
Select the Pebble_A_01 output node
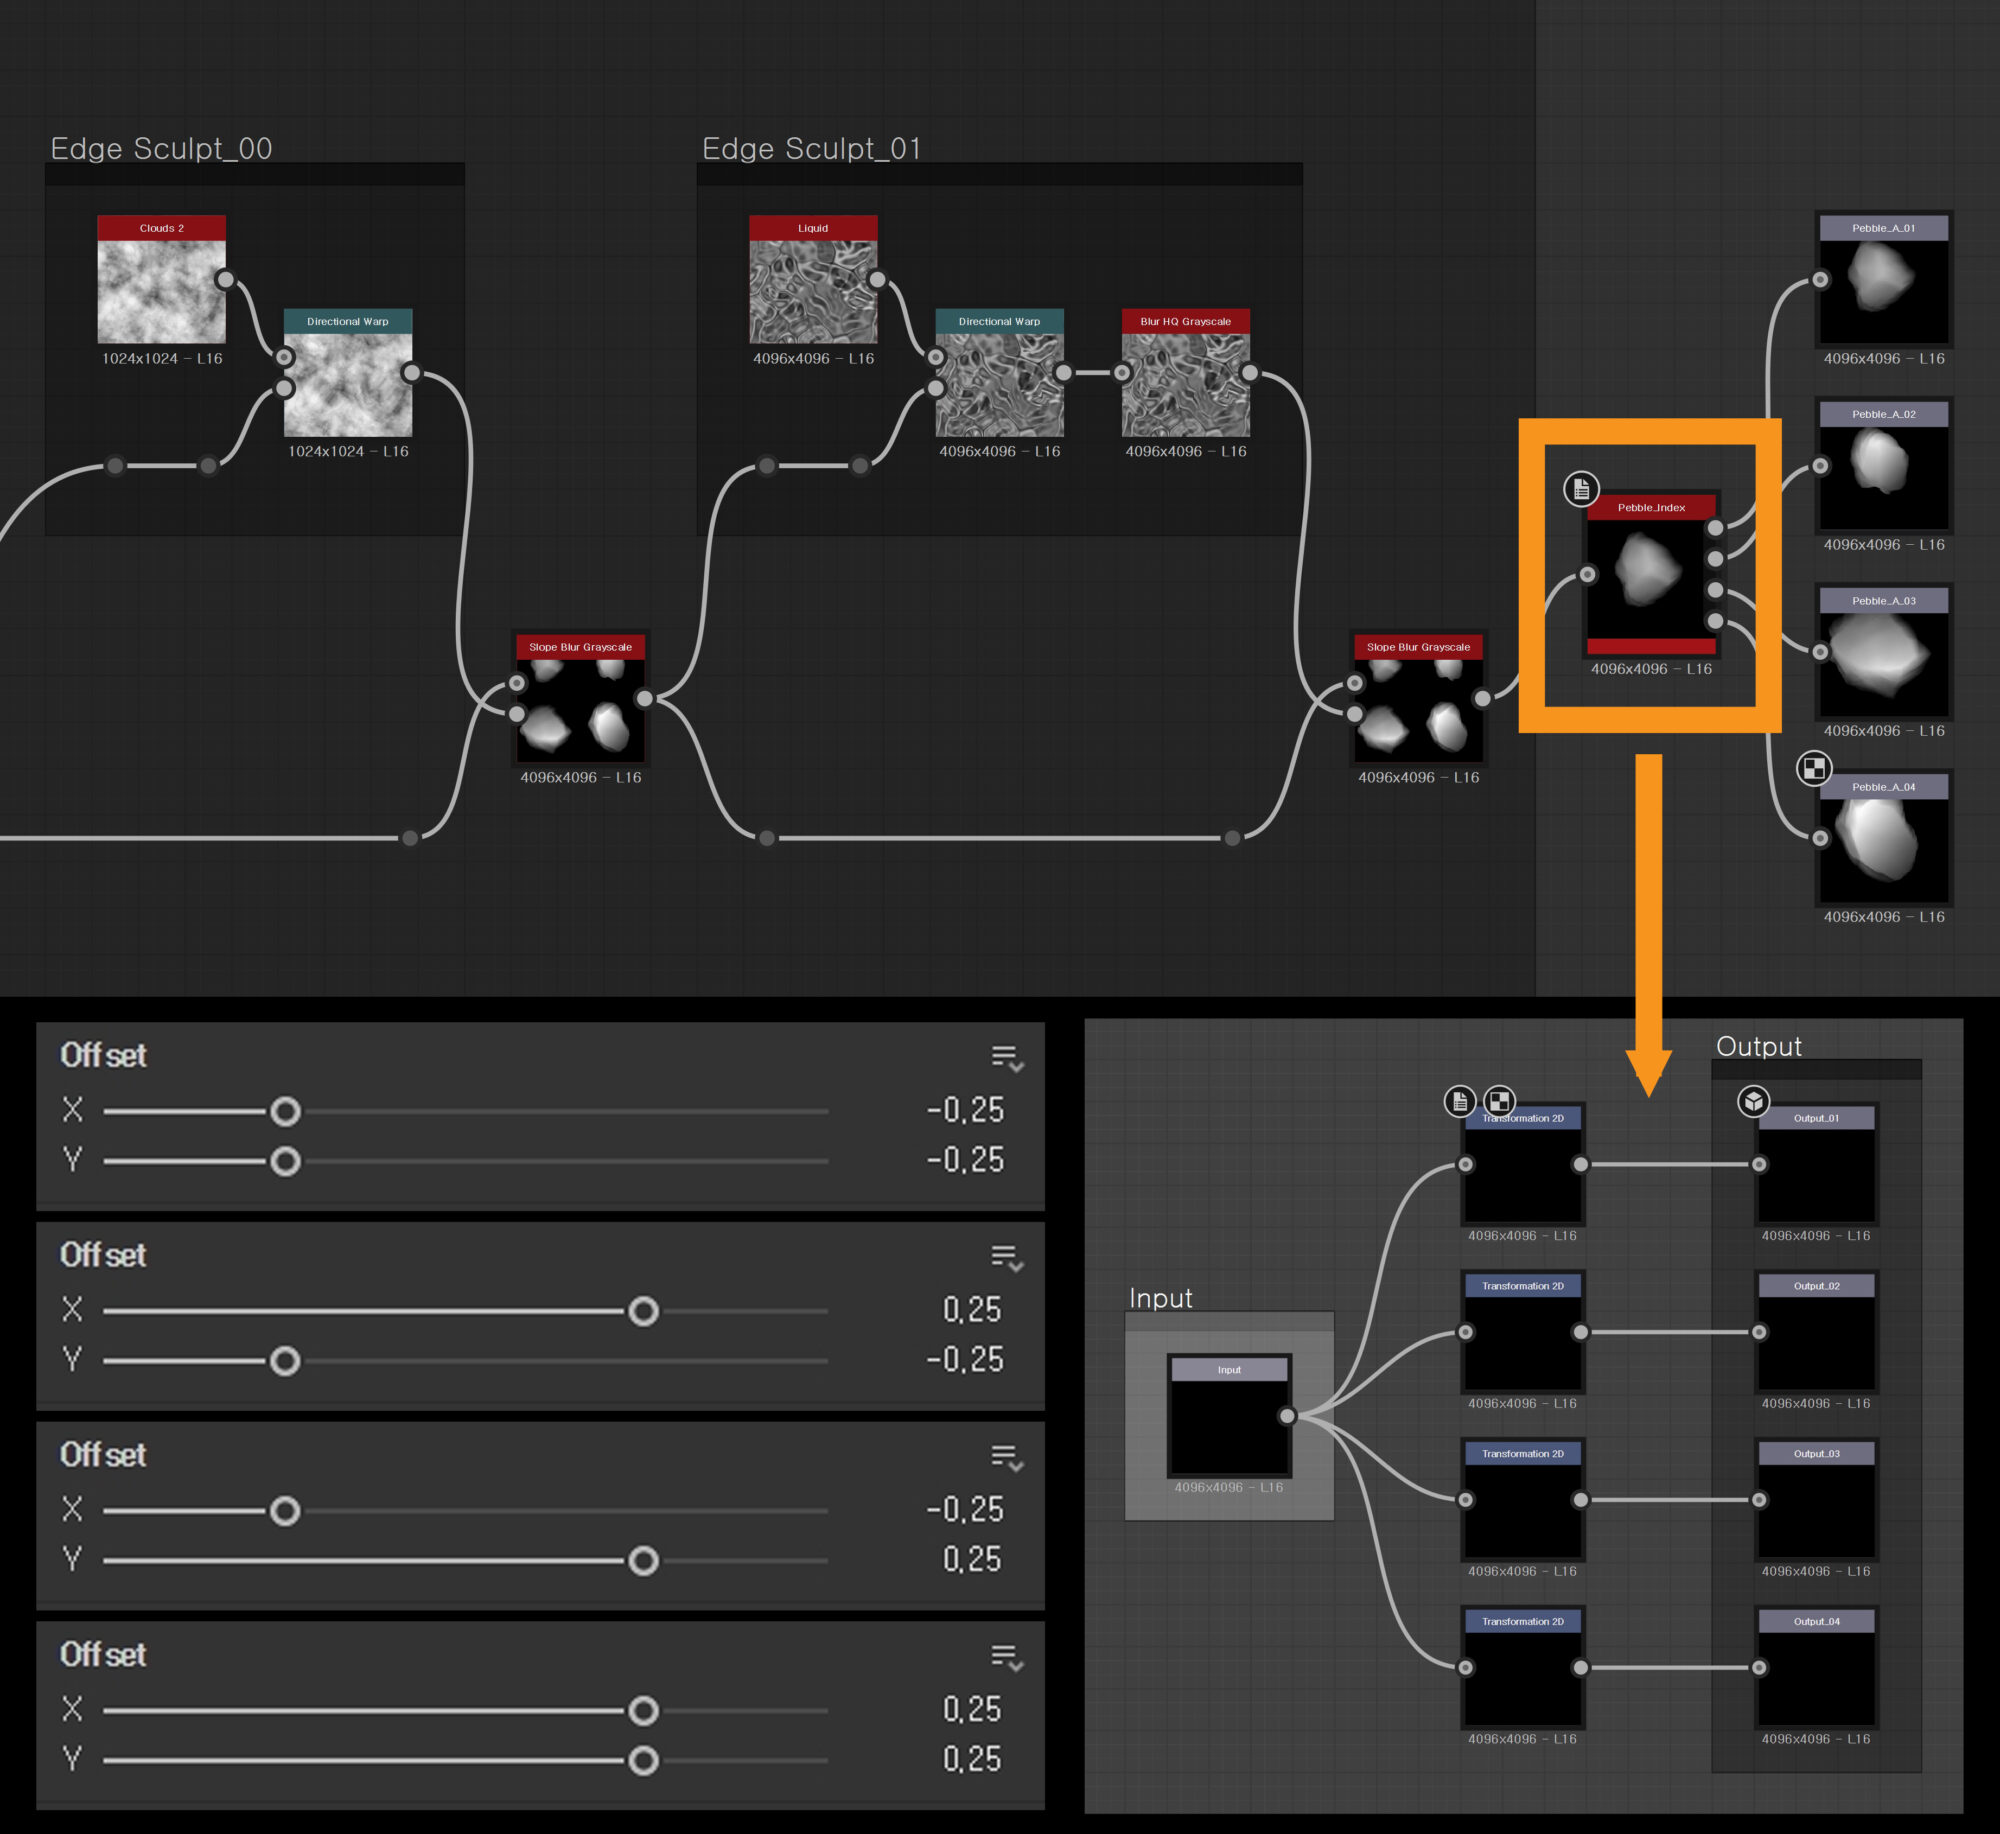[1883, 290]
